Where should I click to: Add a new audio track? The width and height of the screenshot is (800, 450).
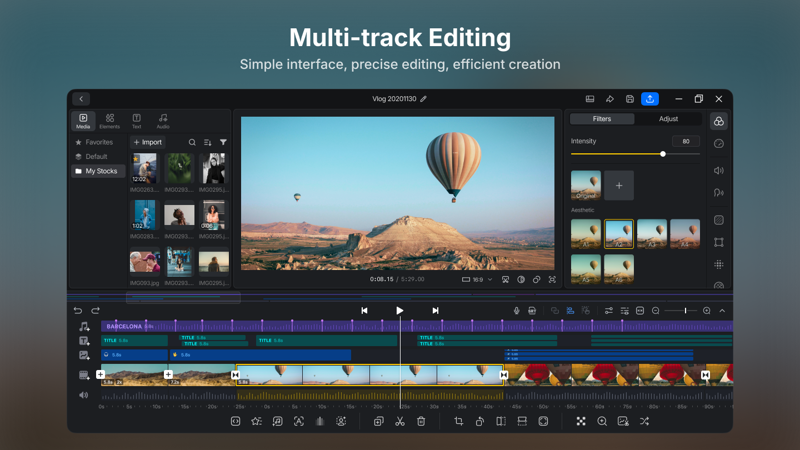(x=84, y=326)
